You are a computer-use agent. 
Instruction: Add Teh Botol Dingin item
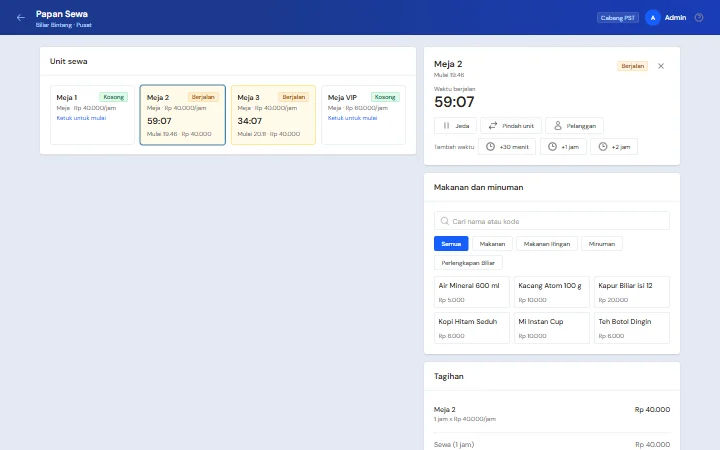[x=631, y=328]
